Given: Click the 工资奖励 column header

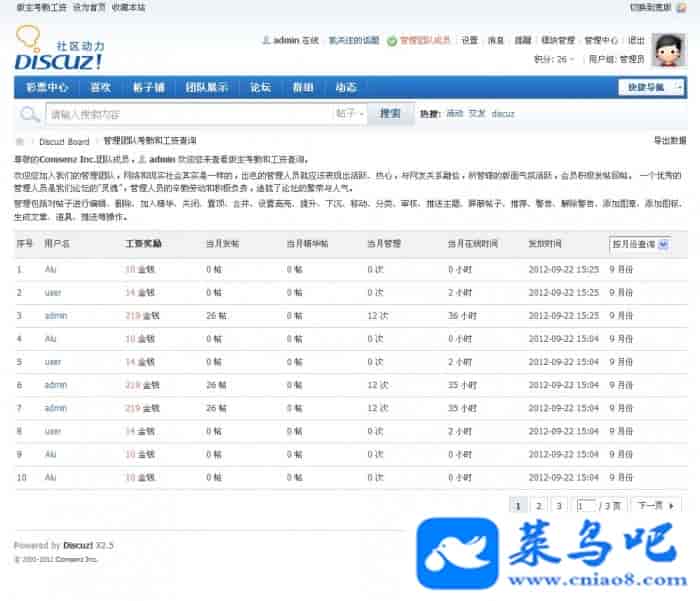Looking at the screenshot, I should (x=143, y=244).
